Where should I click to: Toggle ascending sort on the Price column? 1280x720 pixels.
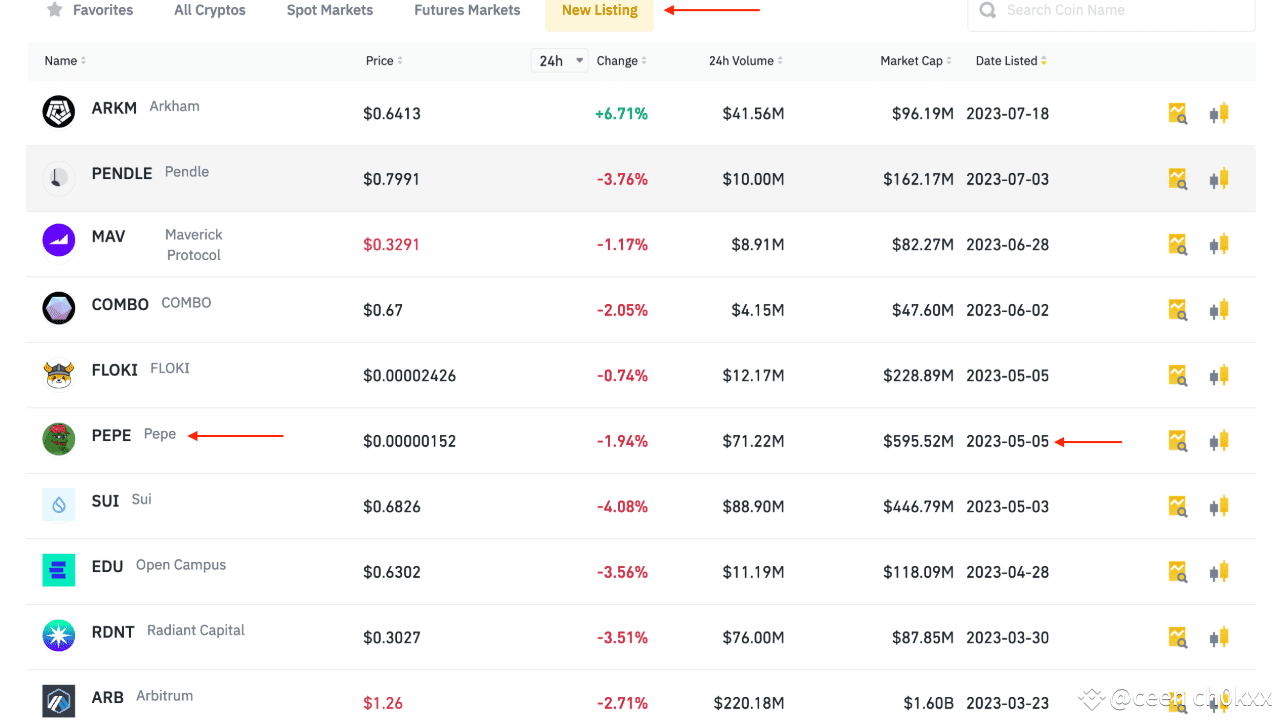pyautogui.click(x=400, y=60)
